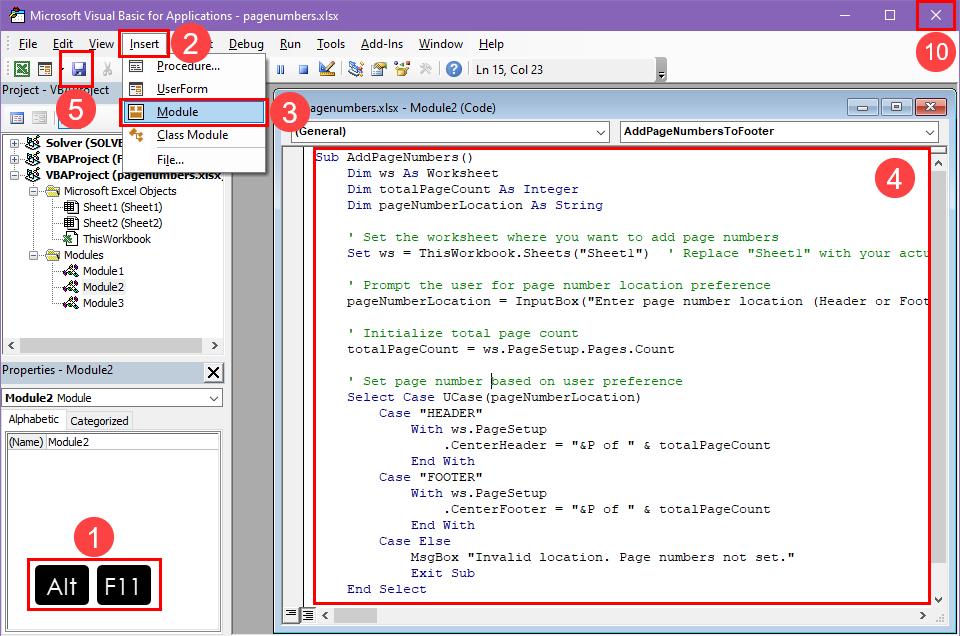Image resolution: width=960 pixels, height=636 pixels.
Task: Open the Properties Window toolbar icon
Action: pos(379,69)
